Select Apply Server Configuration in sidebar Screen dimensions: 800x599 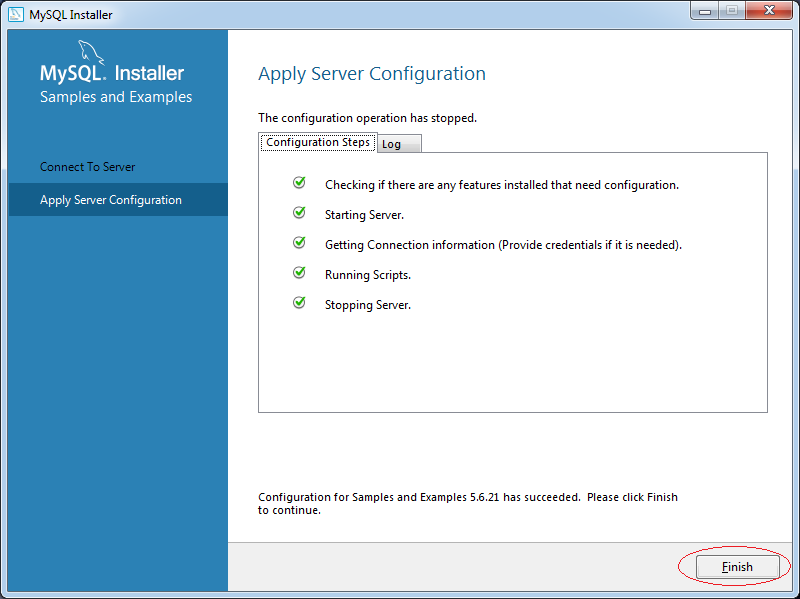[118, 199]
